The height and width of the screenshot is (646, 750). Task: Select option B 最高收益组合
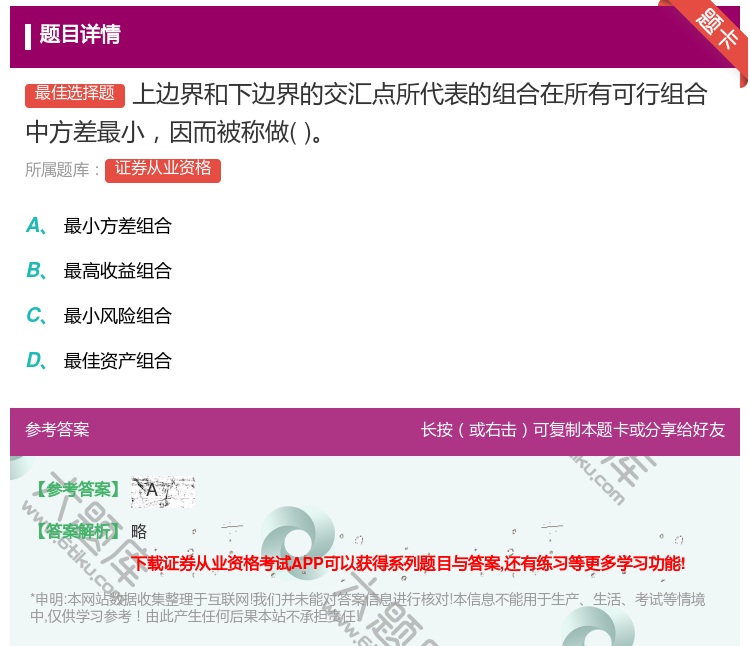pyautogui.click(x=99, y=271)
